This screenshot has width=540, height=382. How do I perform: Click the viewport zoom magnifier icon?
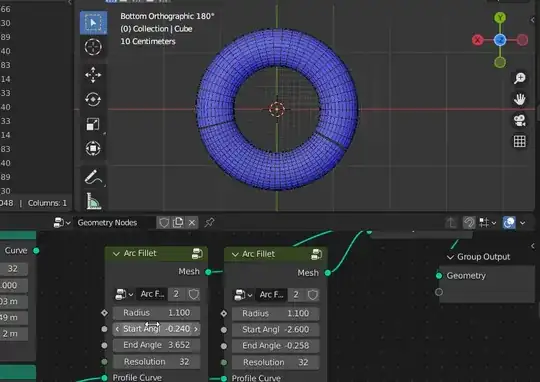(x=520, y=79)
